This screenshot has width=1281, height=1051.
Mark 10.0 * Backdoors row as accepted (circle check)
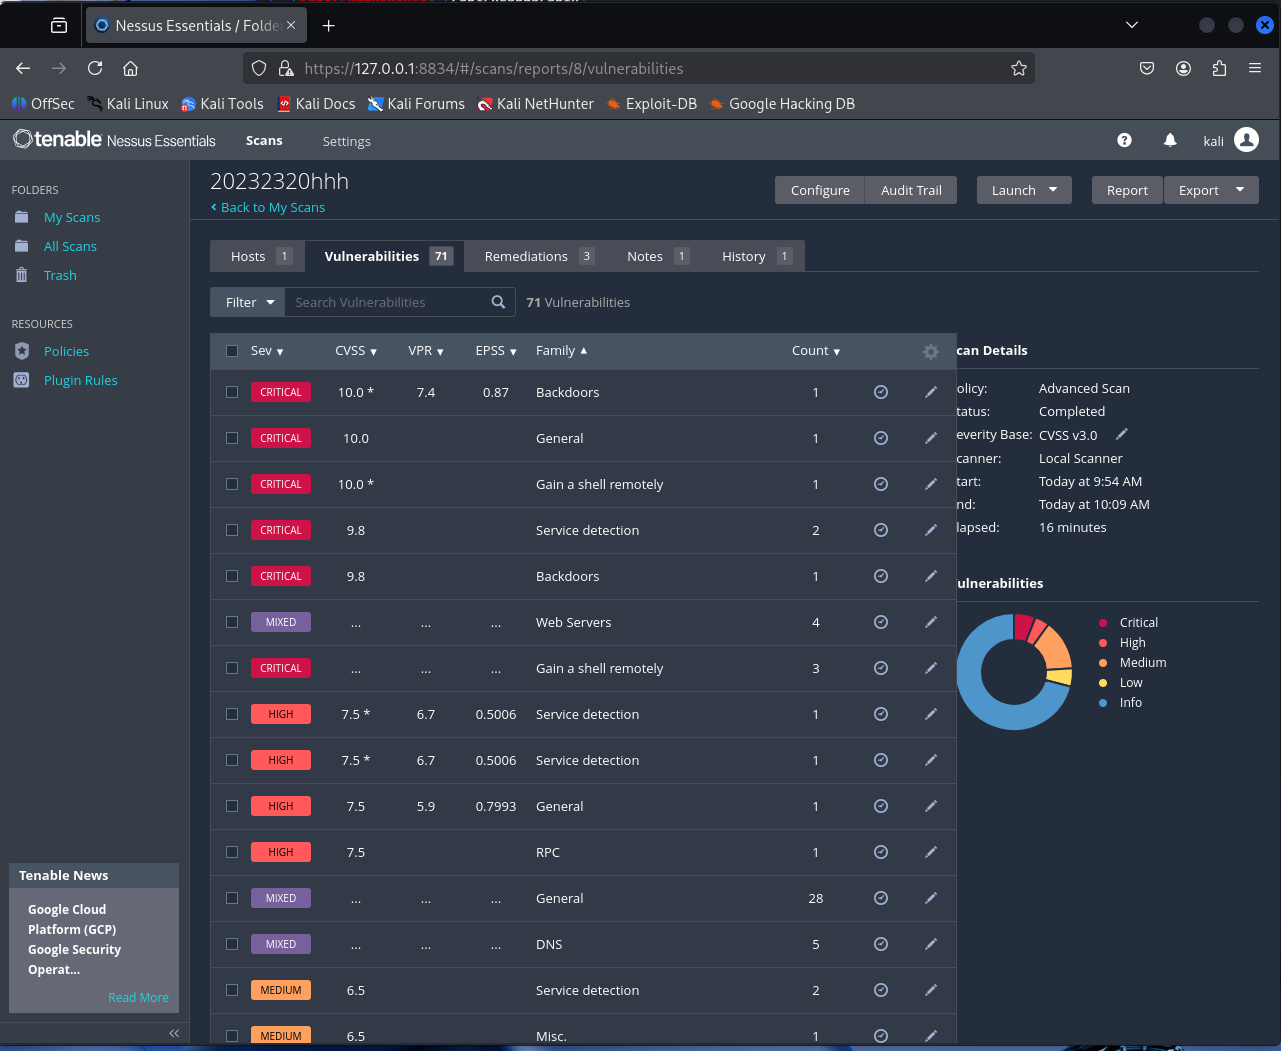tap(881, 392)
